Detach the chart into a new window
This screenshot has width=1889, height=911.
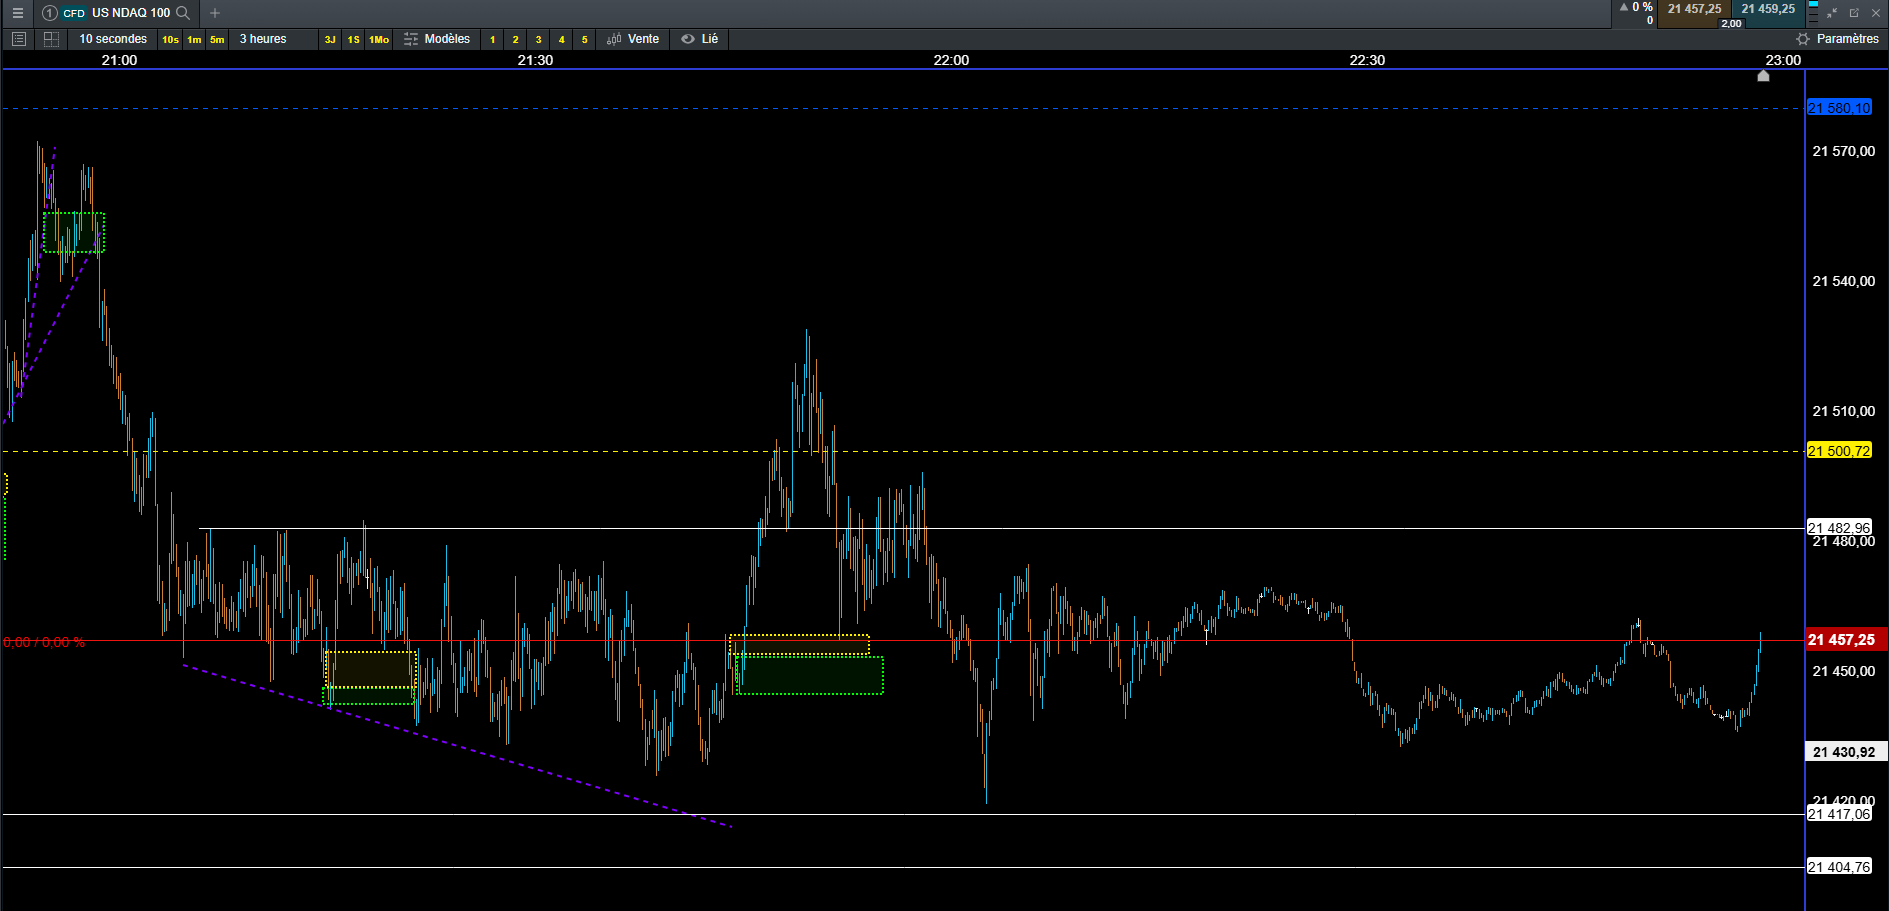tap(1854, 13)
